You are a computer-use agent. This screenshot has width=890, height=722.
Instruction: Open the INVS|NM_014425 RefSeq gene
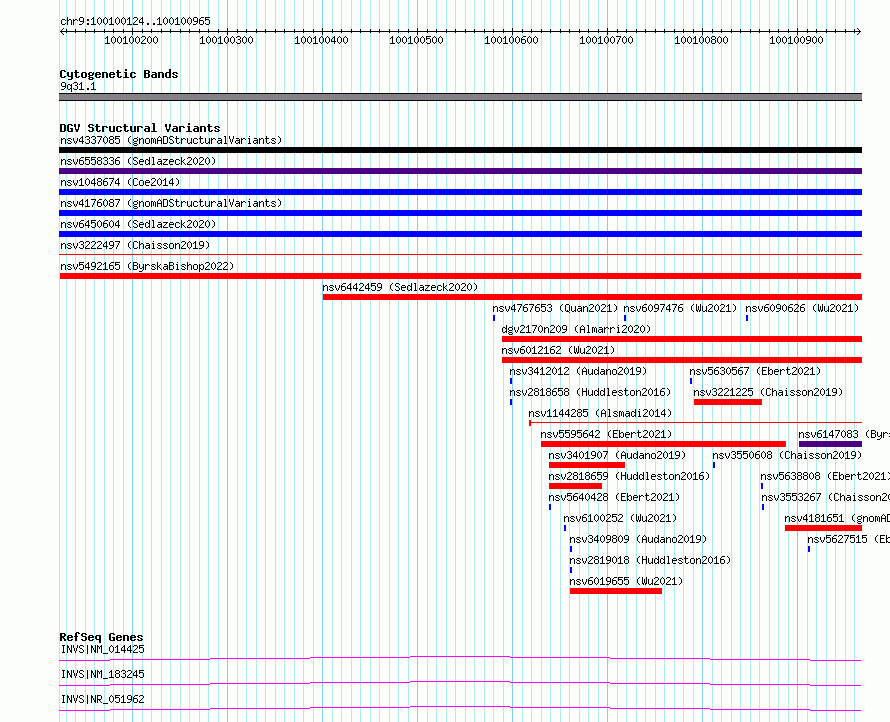(x=102, y=649)
